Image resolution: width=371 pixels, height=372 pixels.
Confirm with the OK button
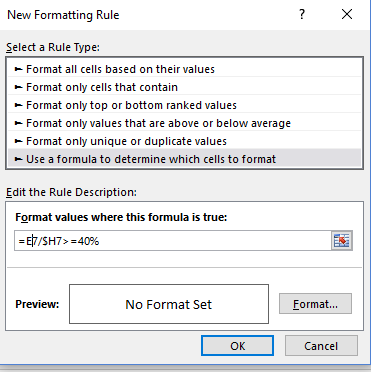coord(237,346)
